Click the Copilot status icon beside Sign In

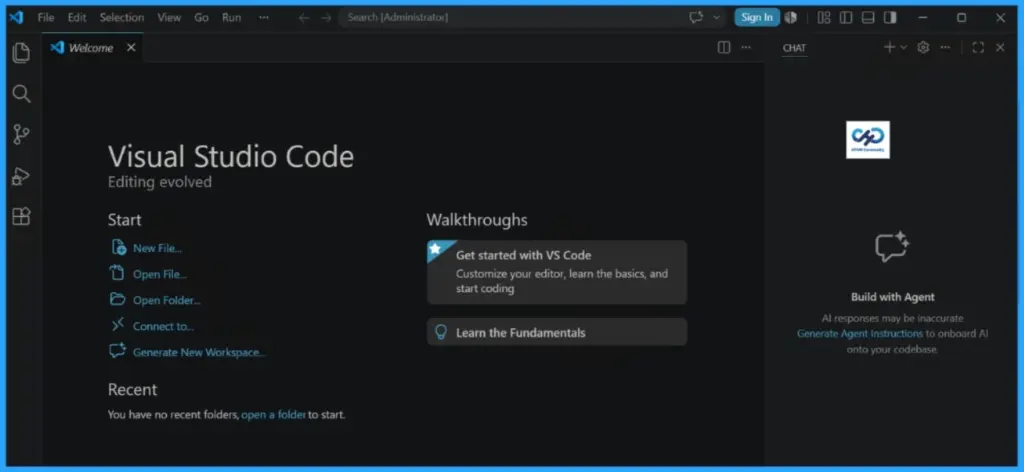point(791,18)
